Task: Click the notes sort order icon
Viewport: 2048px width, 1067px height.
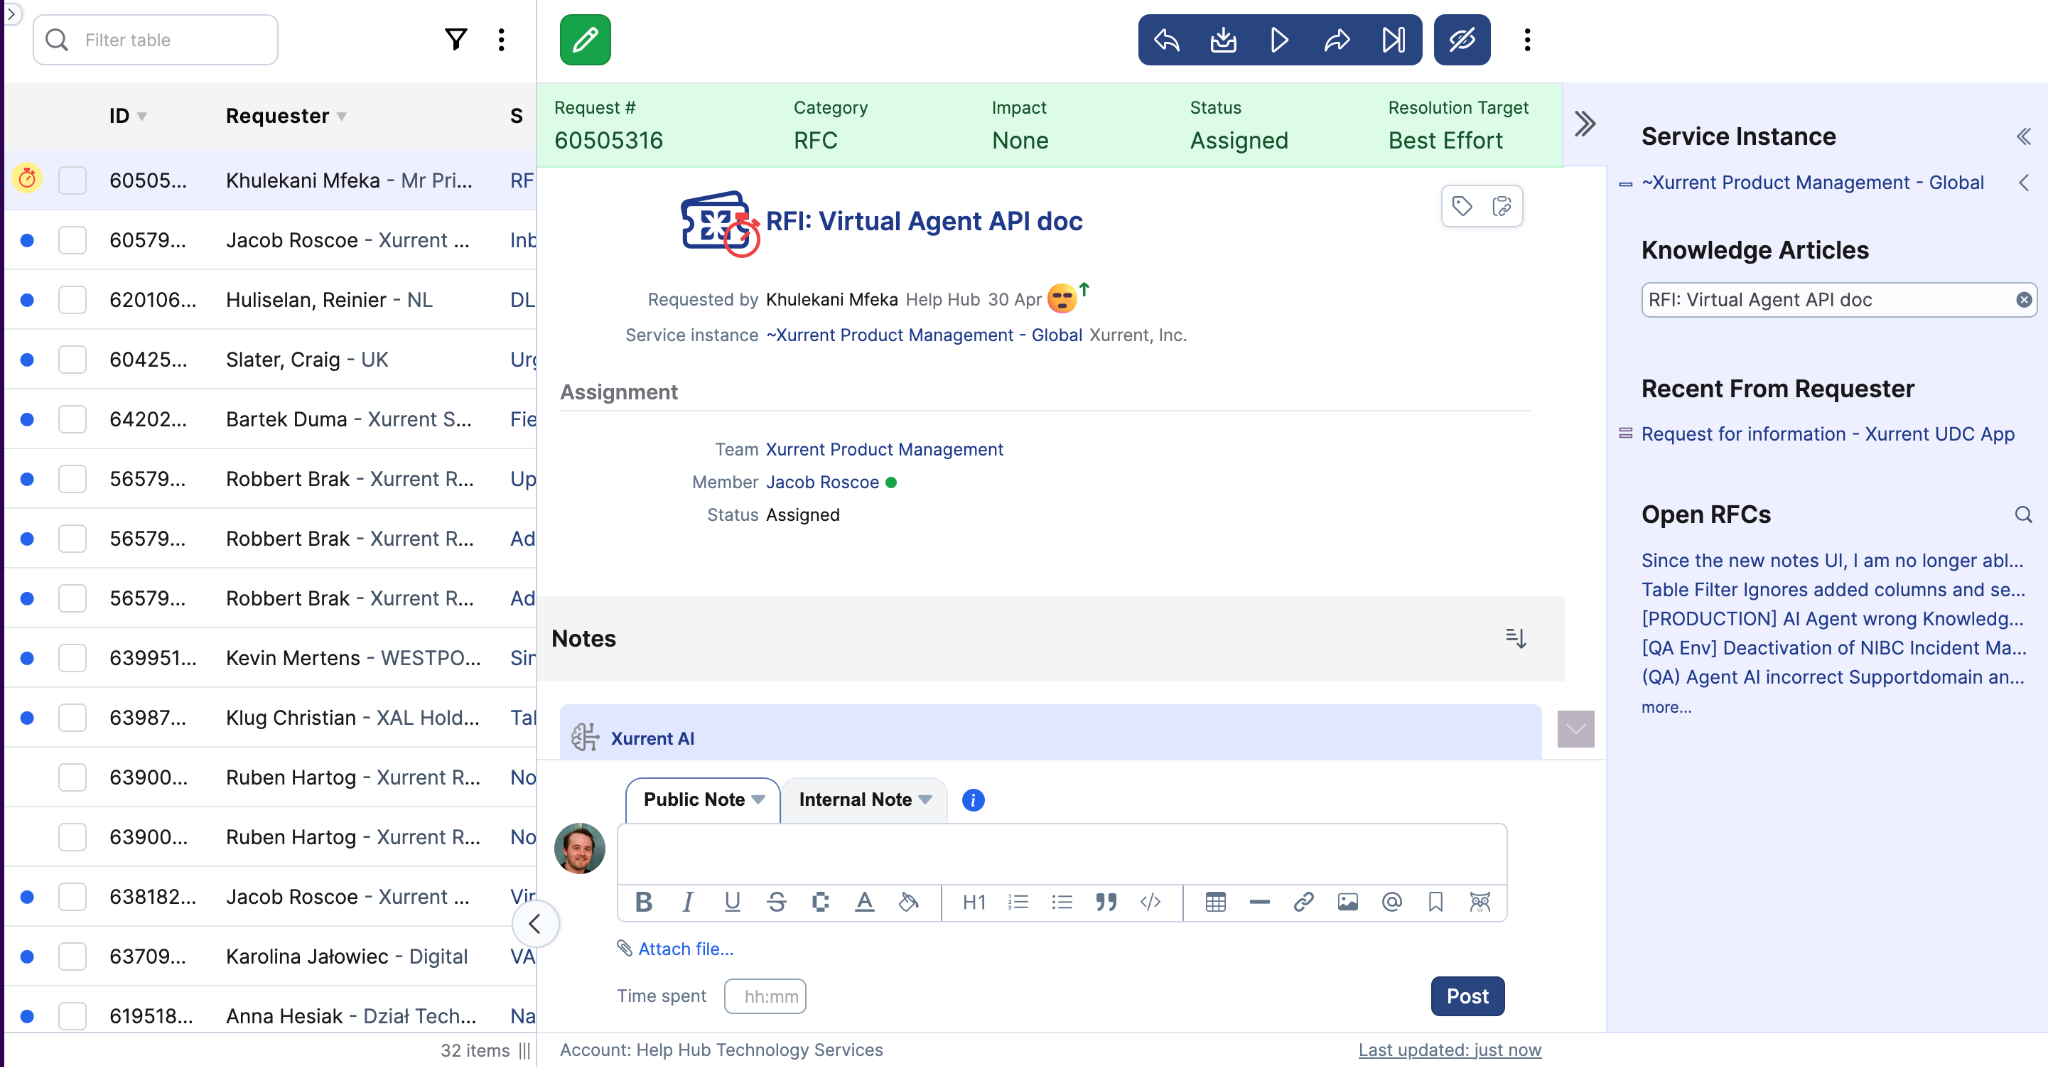Action: pyautogui.click(x=1516, y=638)
